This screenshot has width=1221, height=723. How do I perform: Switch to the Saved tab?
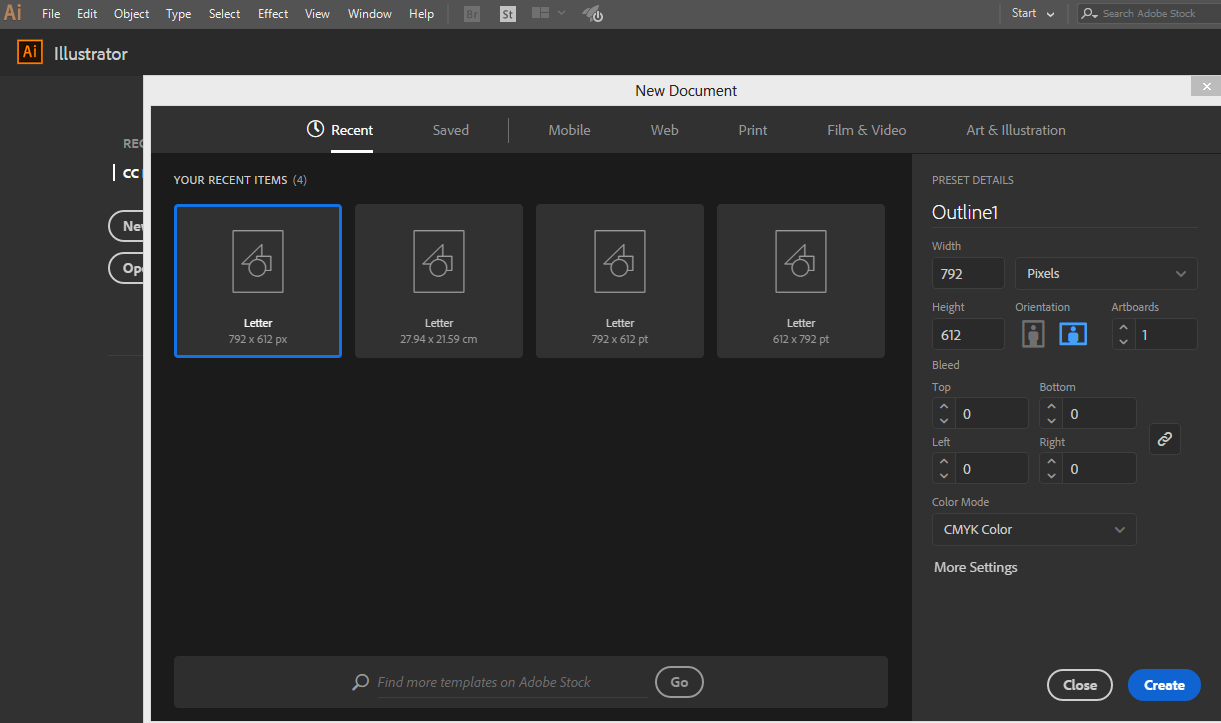click(x=451, y=130)
